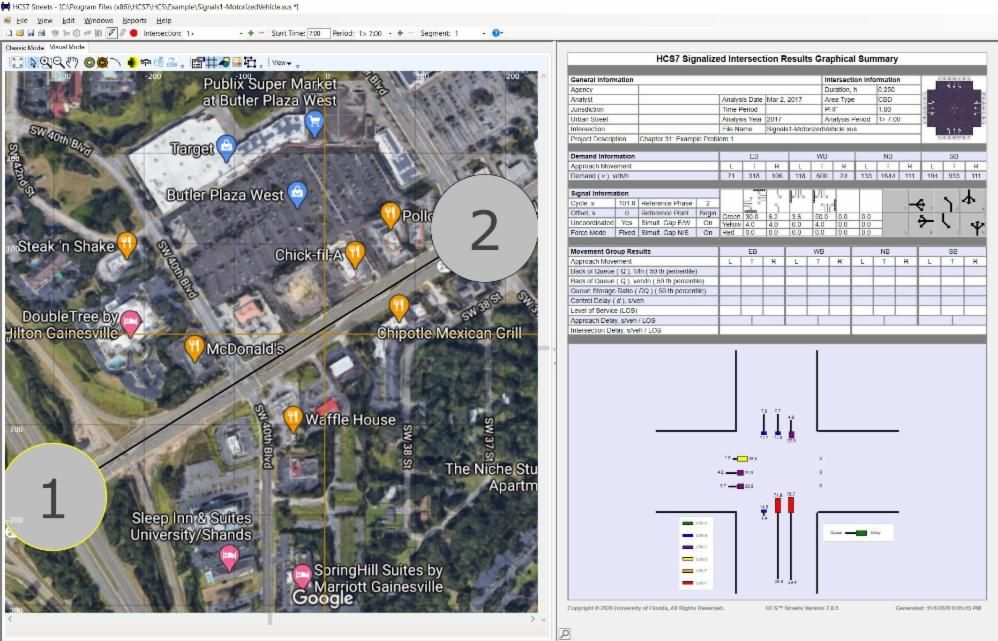The image size is (998, 641).
Task: Switch to the Classic Mode tab
Action: pos(24,47)
